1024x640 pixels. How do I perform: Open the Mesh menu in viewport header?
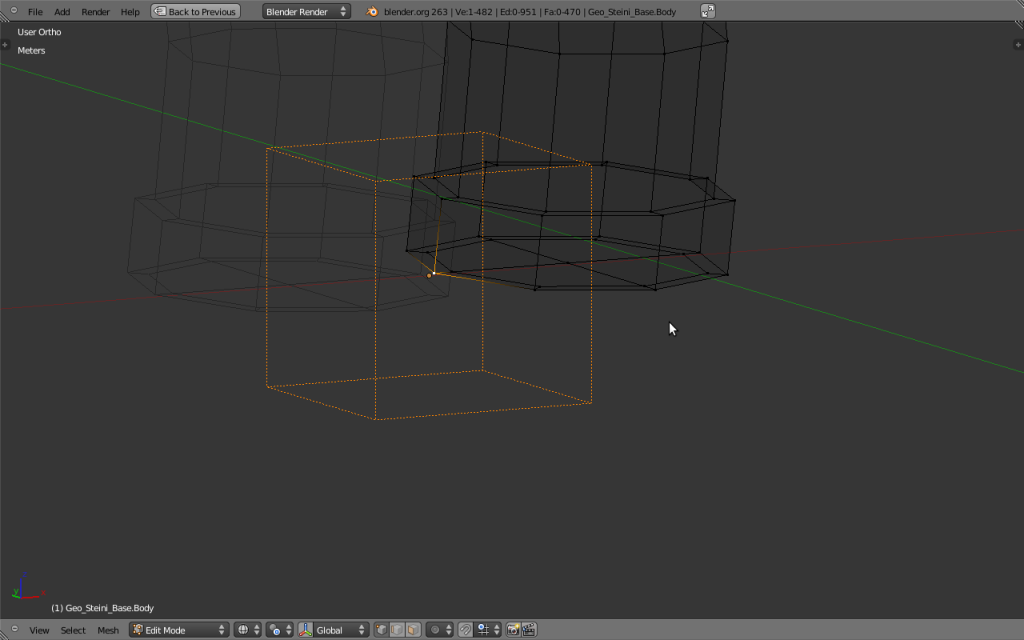[x=108, y=630]
